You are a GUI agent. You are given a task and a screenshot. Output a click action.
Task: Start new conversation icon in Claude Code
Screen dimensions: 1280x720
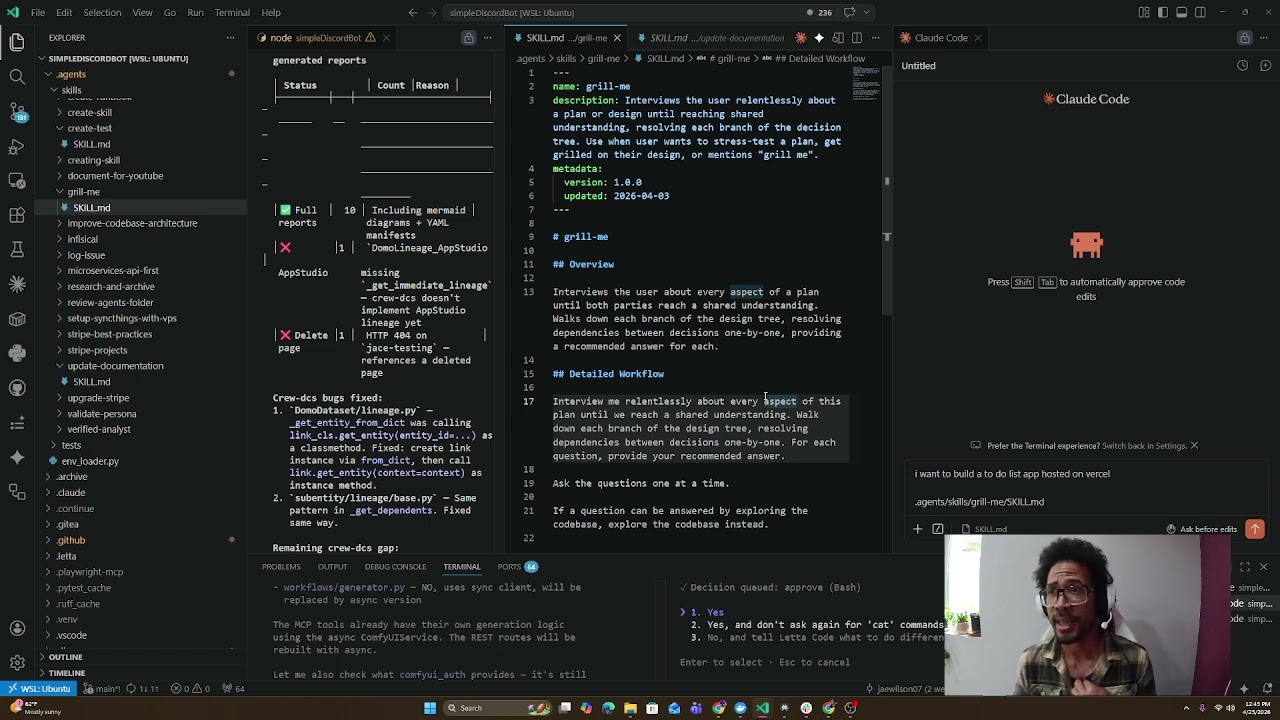1263,66
